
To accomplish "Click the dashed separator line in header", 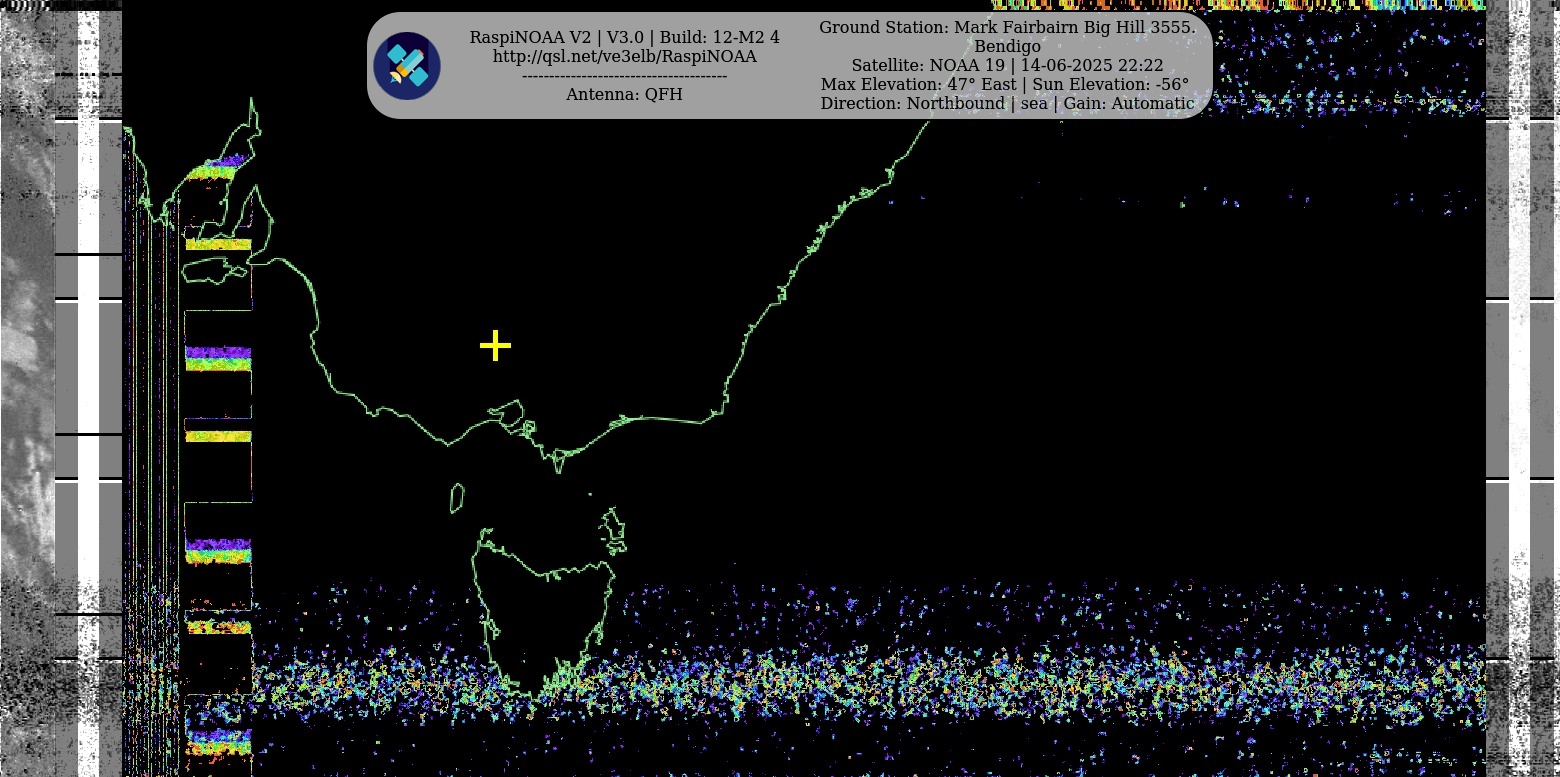I will pos(624,77).
